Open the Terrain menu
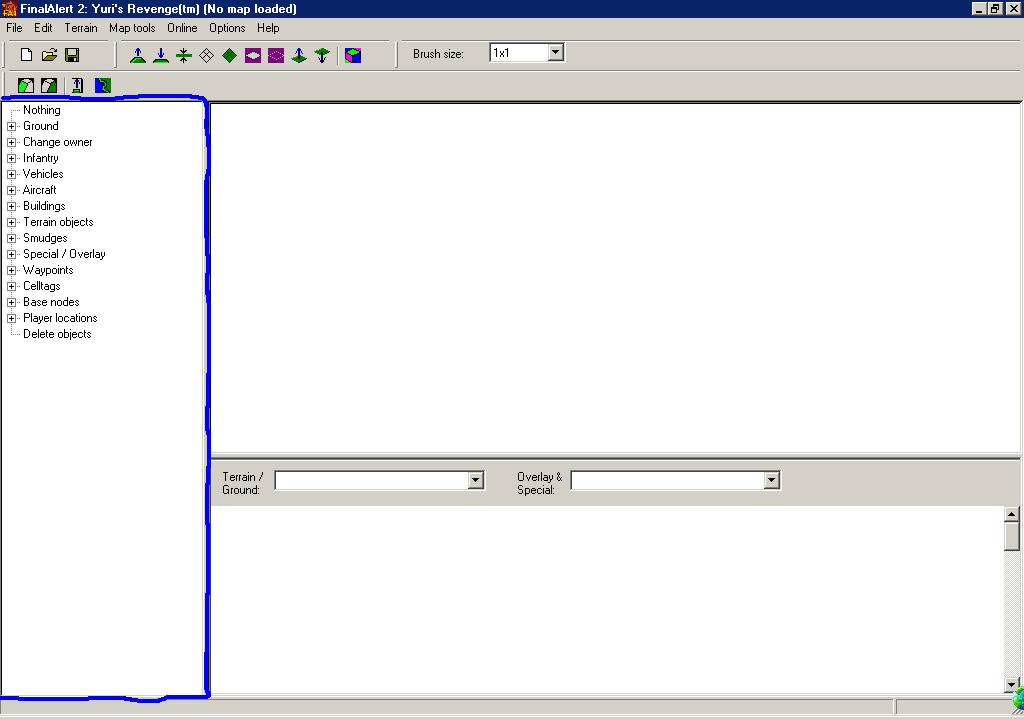 [81, 28]
